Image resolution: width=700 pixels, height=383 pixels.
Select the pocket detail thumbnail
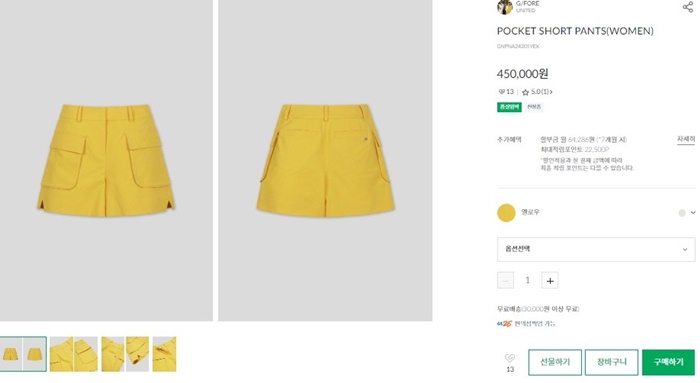click(x=74, y=354)
